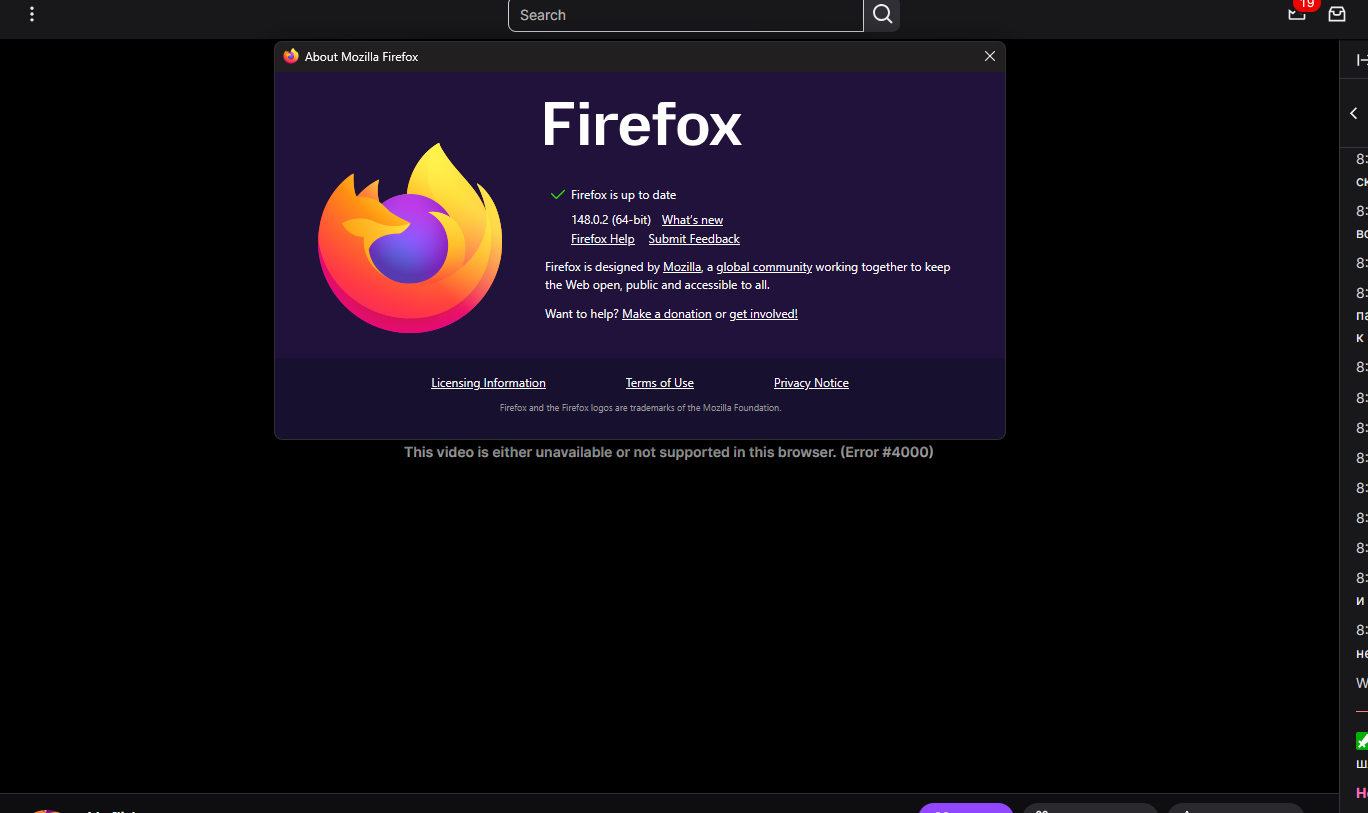Click the "Firefox is up to date" status text

click(x=624, y=195)
